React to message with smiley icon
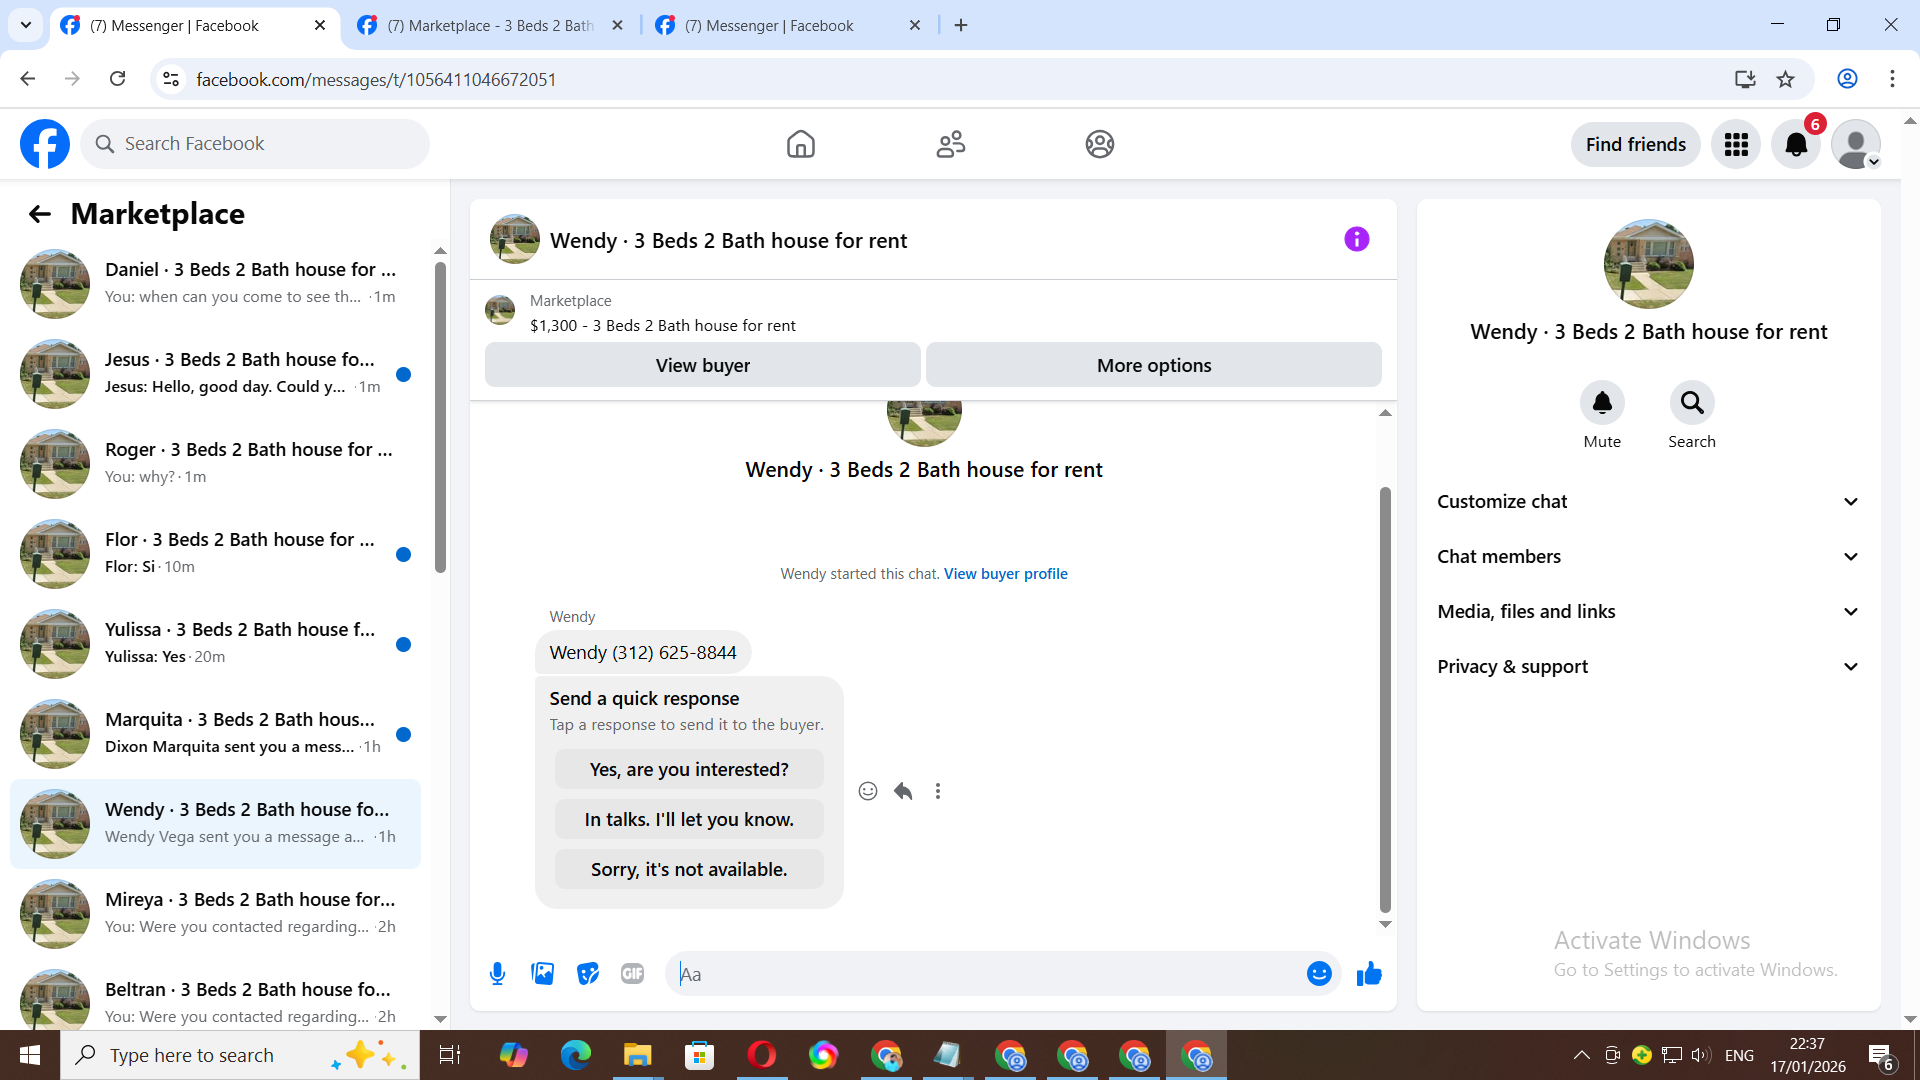The width and height of the screenshot is (1920, 1080). 868,791
